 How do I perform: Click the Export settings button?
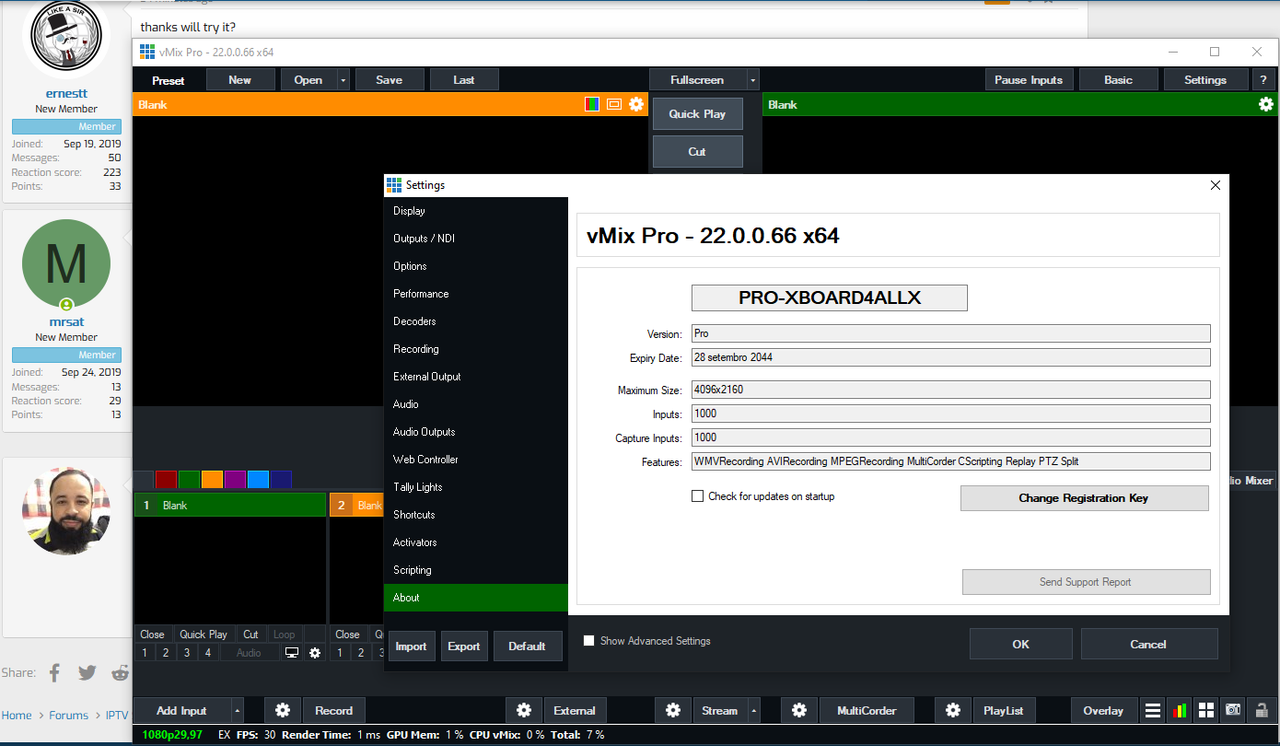[464, 646]
